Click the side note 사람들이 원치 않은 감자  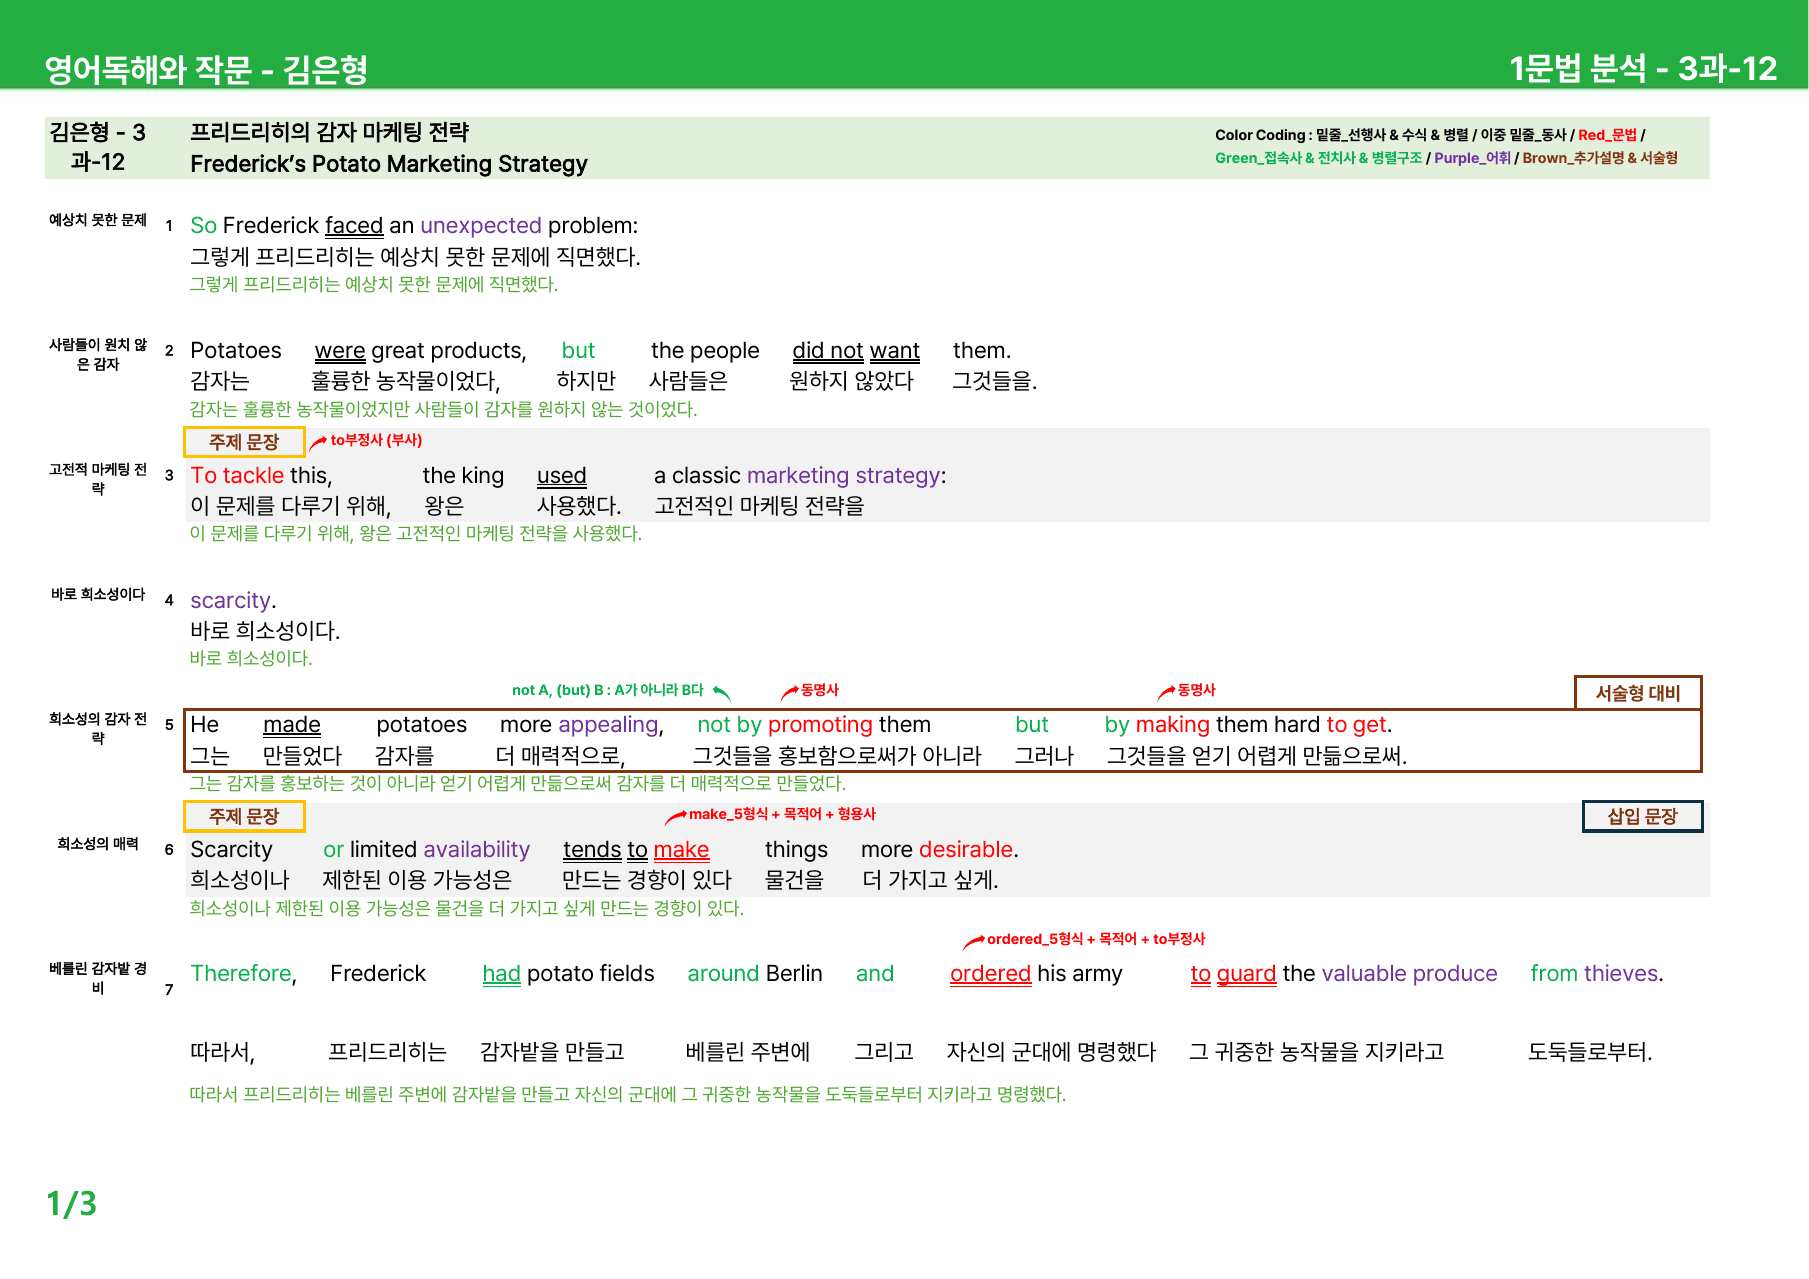coord(98,354)
